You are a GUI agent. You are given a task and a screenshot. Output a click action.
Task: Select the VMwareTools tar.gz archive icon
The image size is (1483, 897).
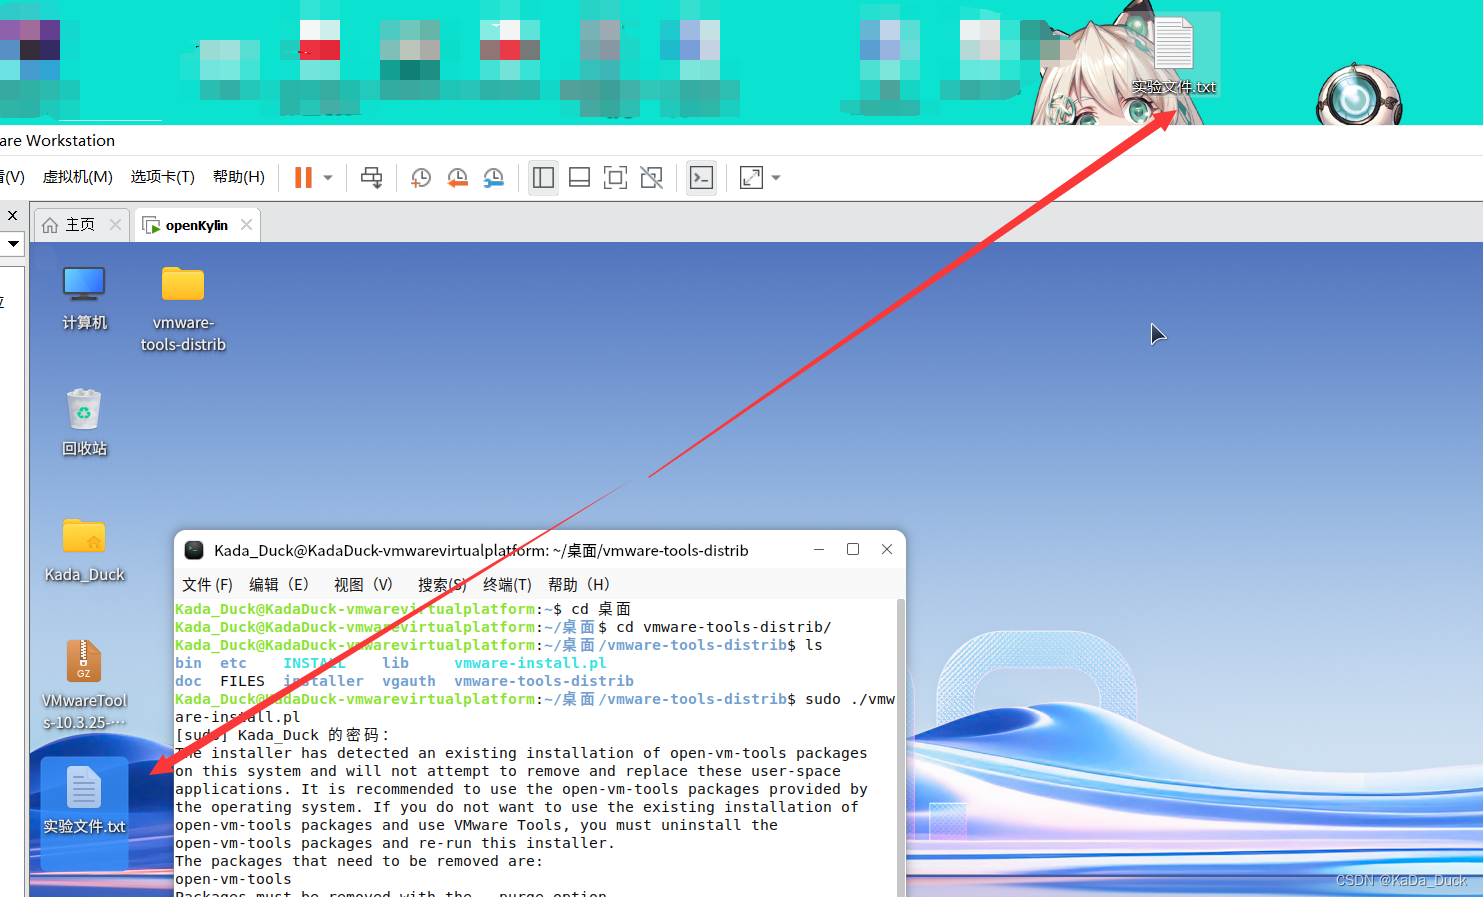tap(84, 686)
